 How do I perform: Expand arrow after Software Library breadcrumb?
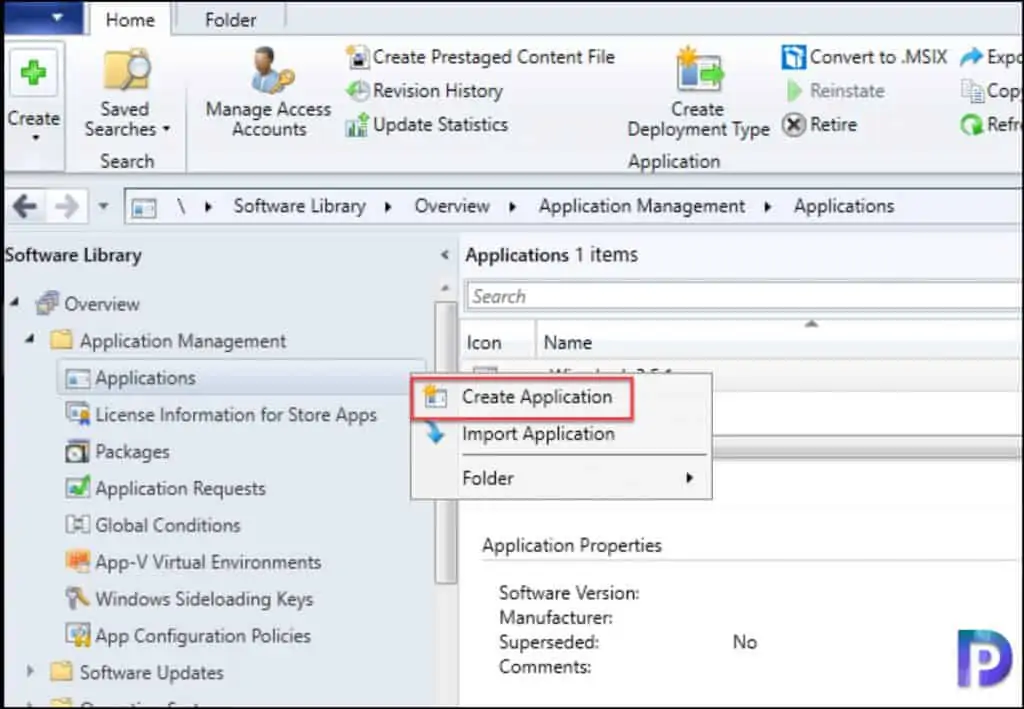click(x=389, y=207)
